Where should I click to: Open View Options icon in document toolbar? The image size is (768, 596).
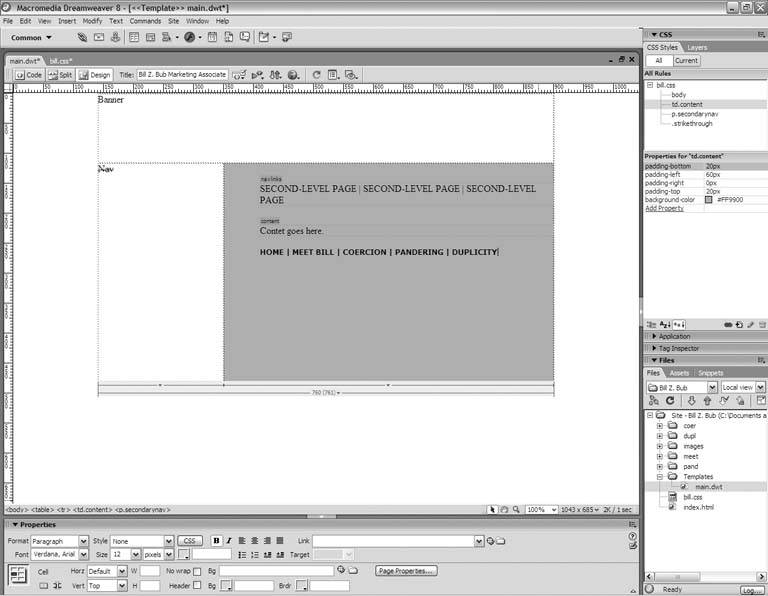[333, 75]
